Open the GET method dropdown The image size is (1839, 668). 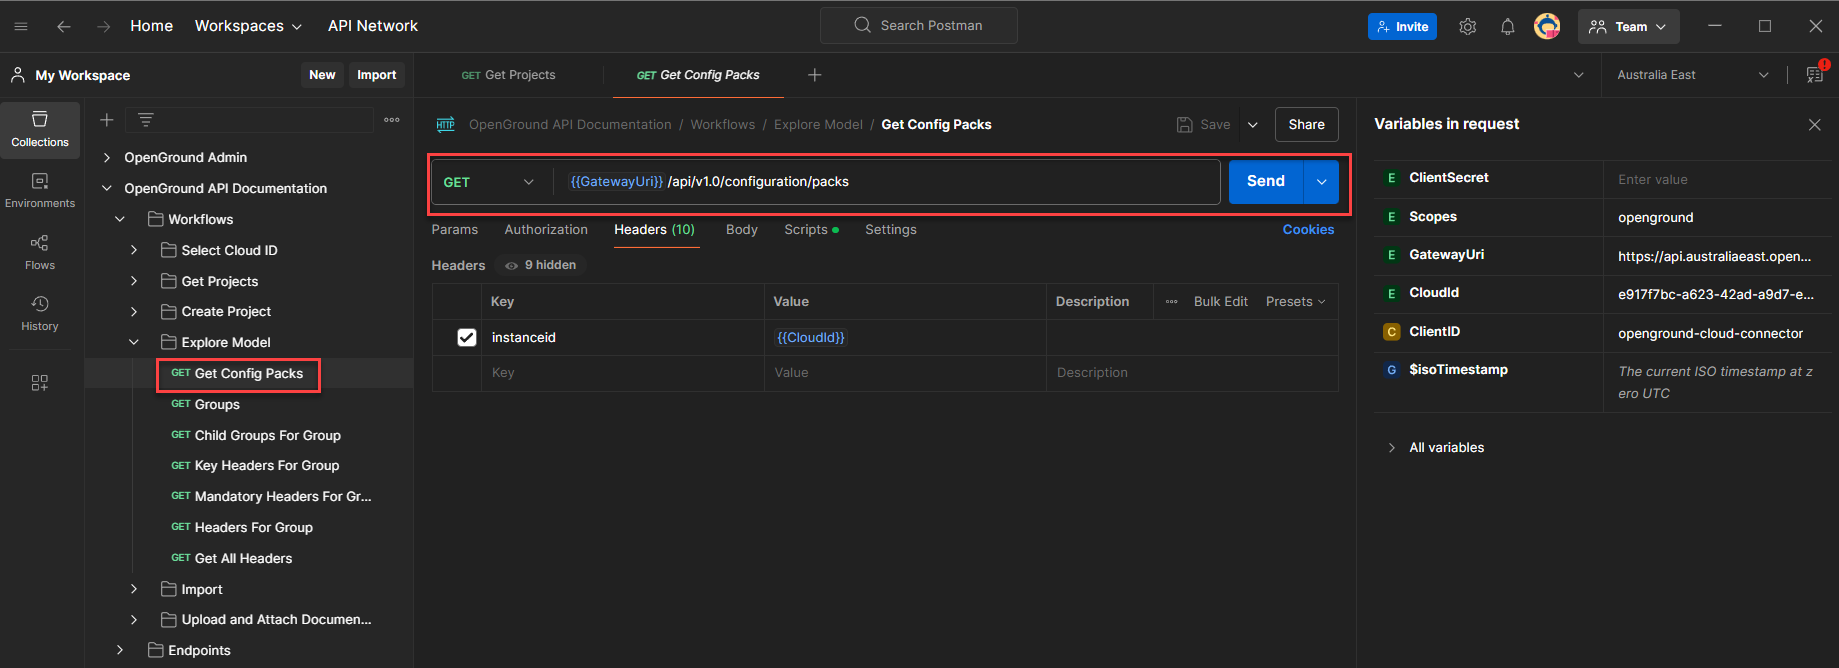tap(489, 182)
